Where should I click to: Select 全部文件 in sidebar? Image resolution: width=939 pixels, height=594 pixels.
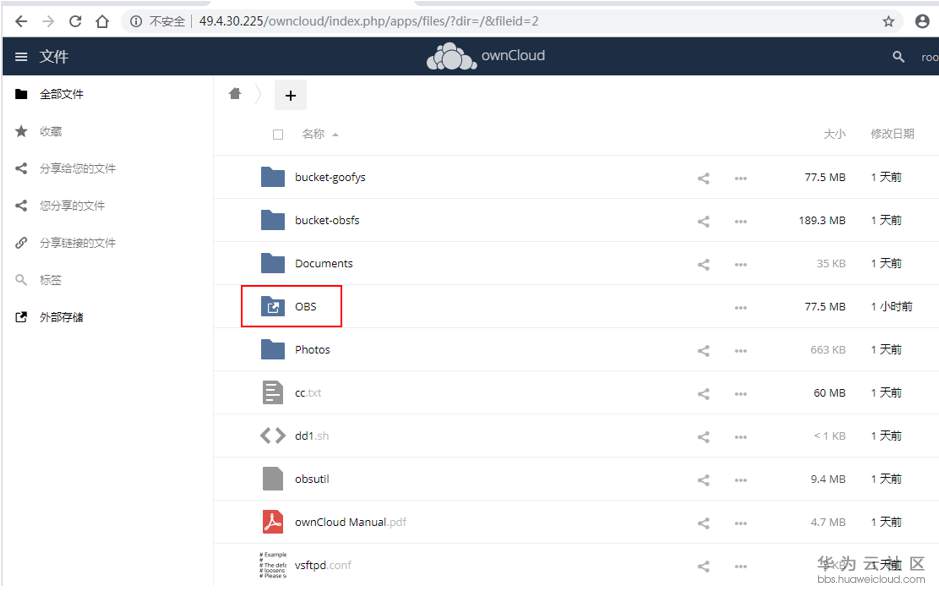click(61, 94)
